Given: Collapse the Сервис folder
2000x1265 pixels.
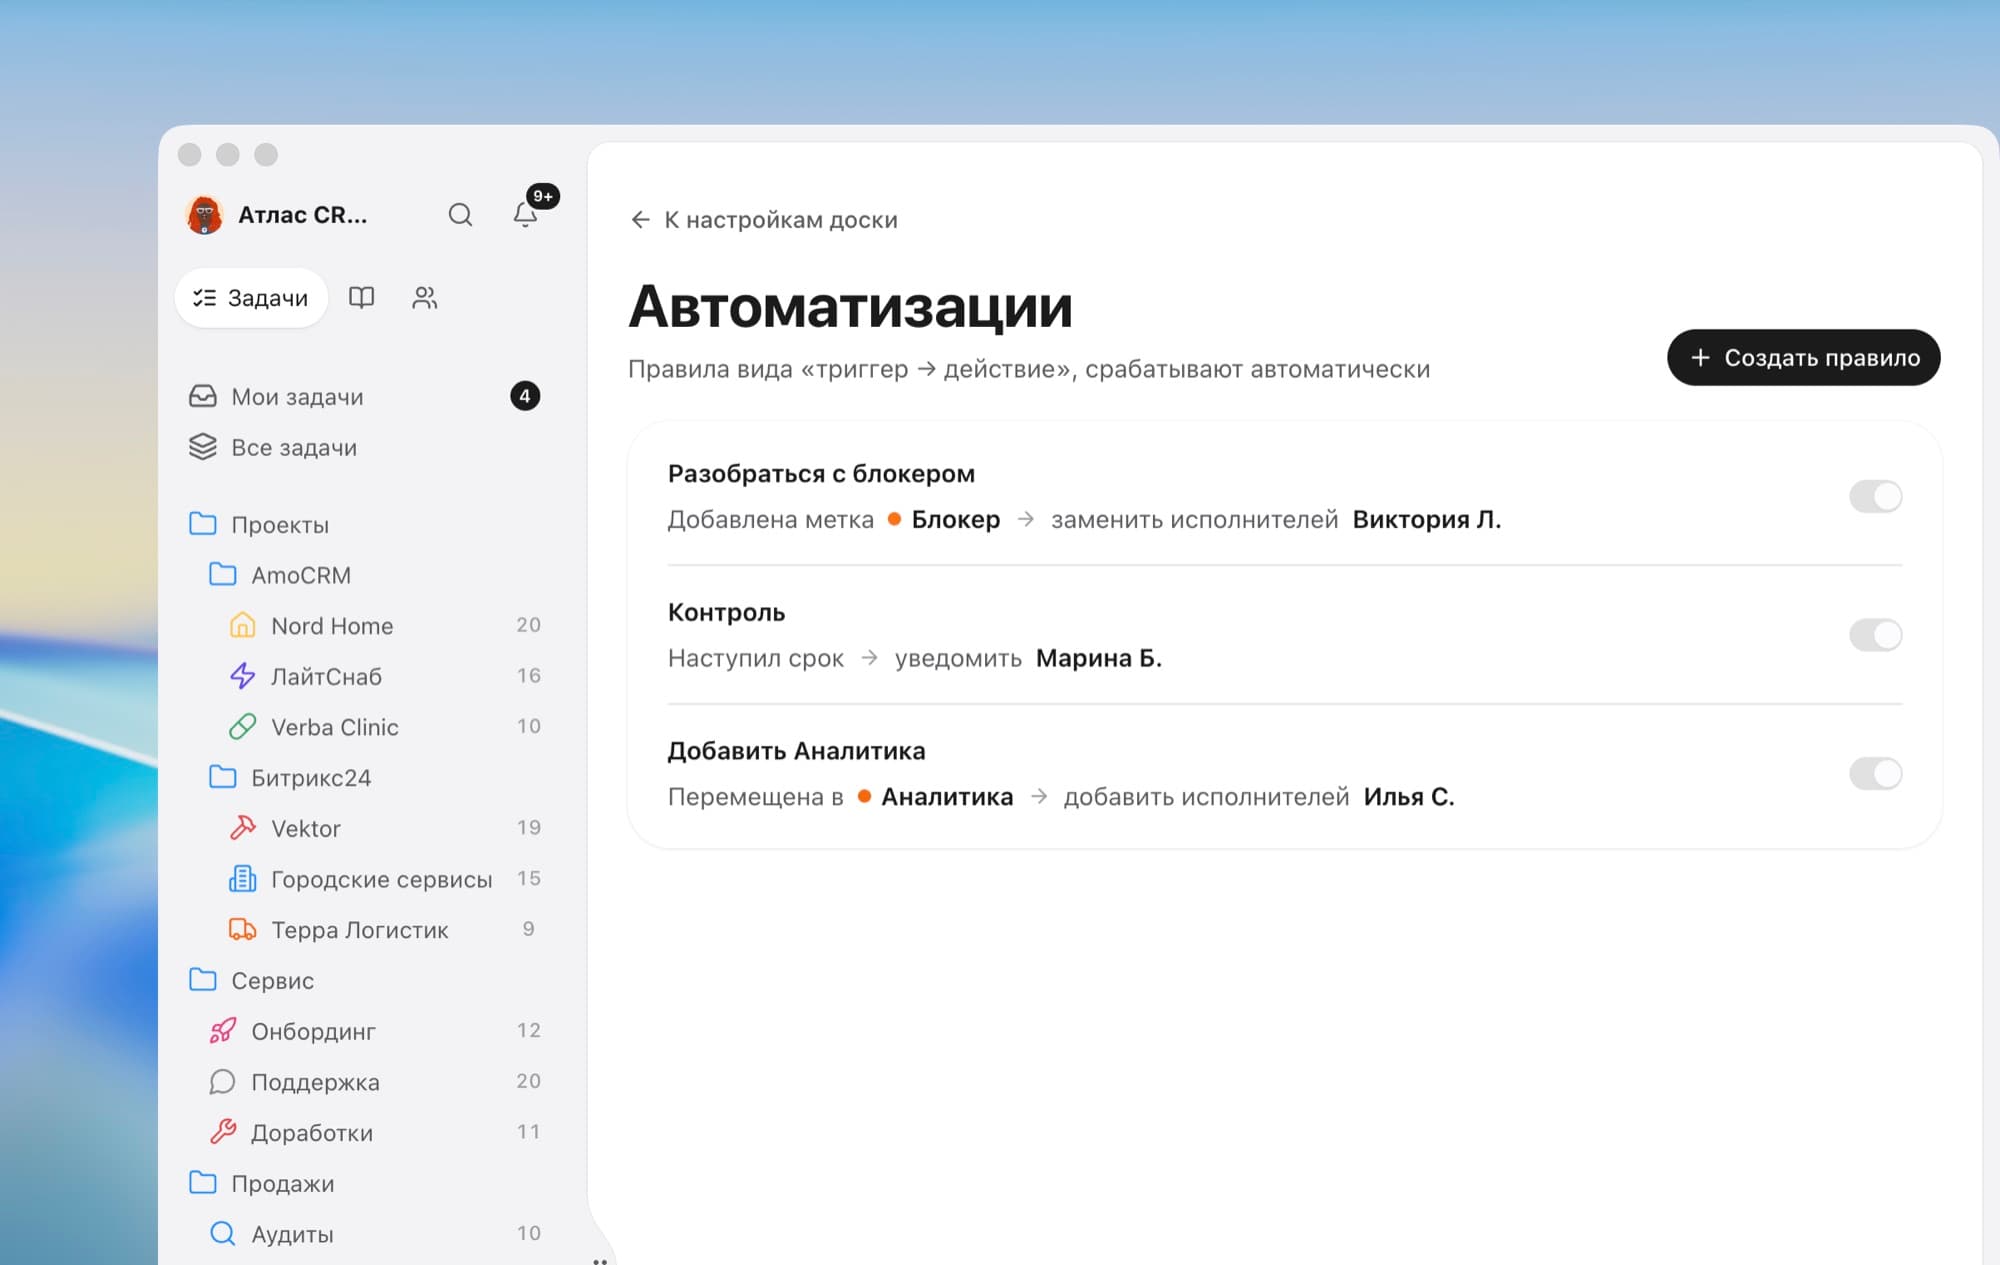Looking at the screenshot, I should (203, 980).
